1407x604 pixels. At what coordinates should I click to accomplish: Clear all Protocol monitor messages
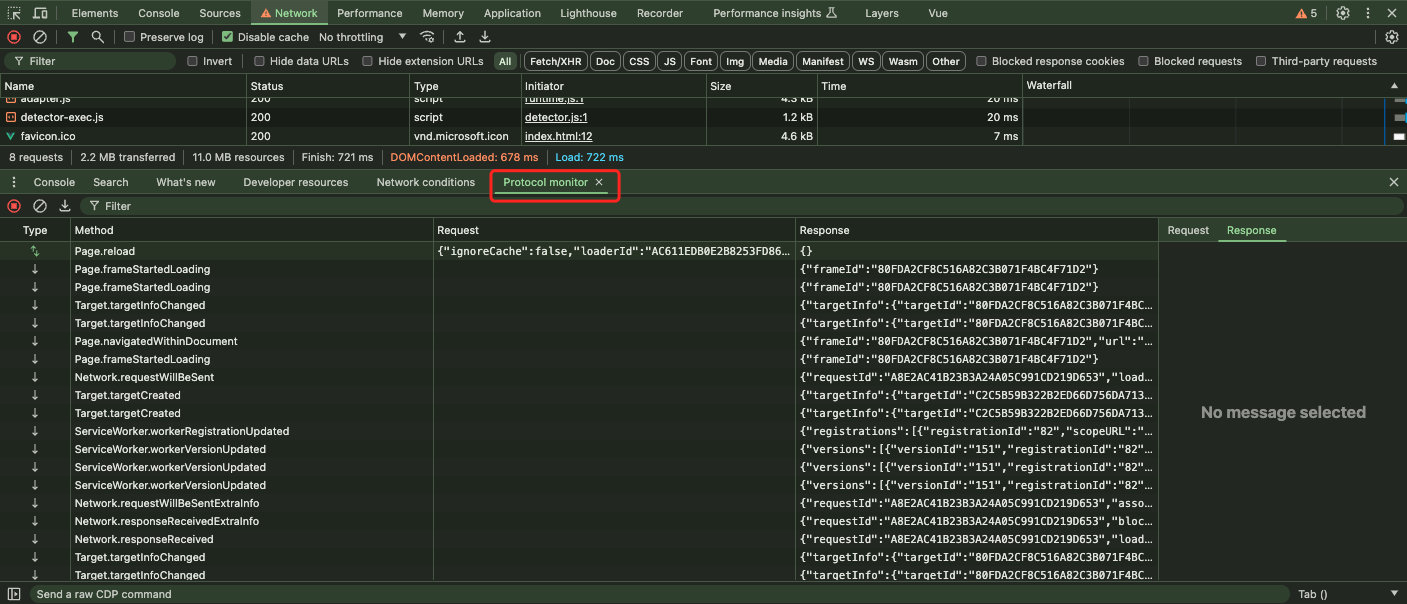pyautogui.click(x=40, y=206)
